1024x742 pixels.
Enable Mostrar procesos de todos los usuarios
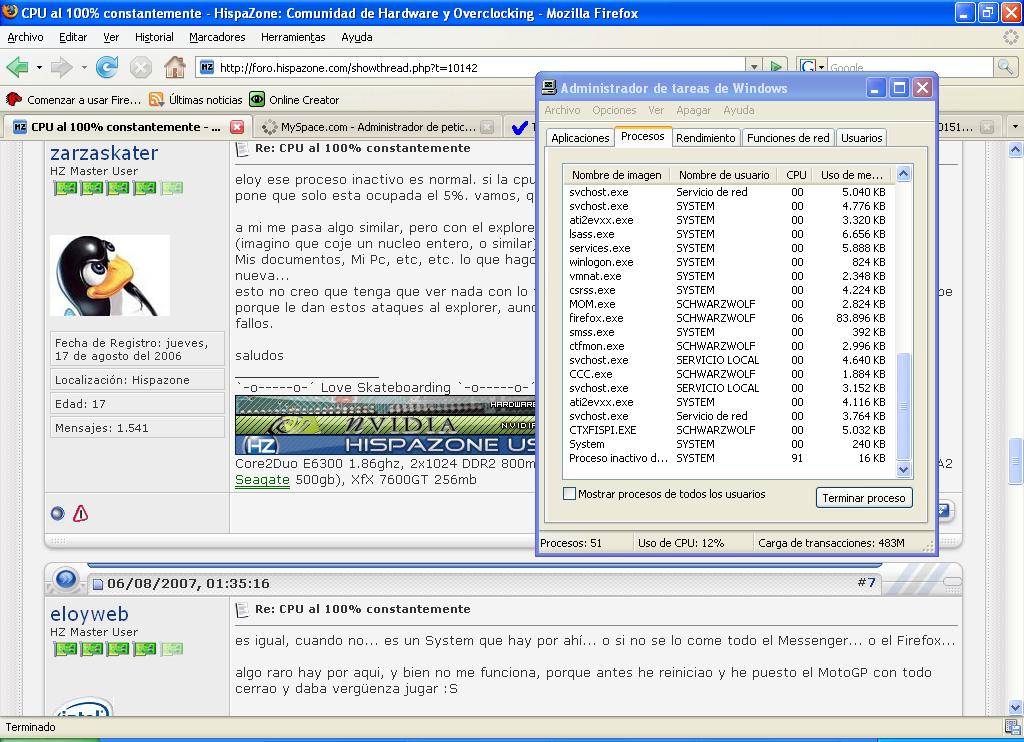click(x=570, y=494)
